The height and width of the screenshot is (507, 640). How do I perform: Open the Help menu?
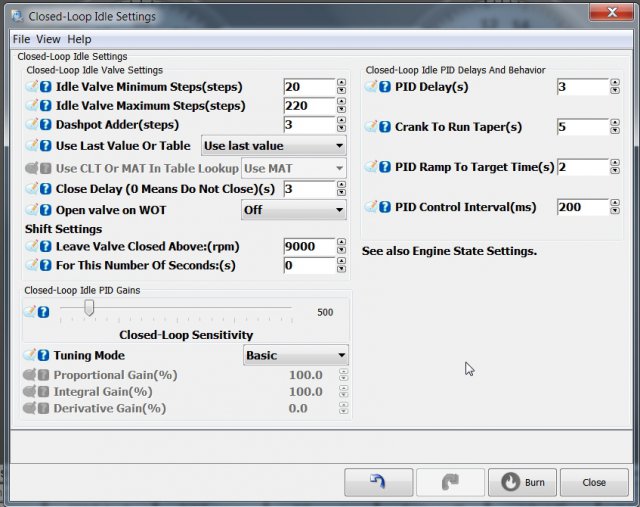79,39
